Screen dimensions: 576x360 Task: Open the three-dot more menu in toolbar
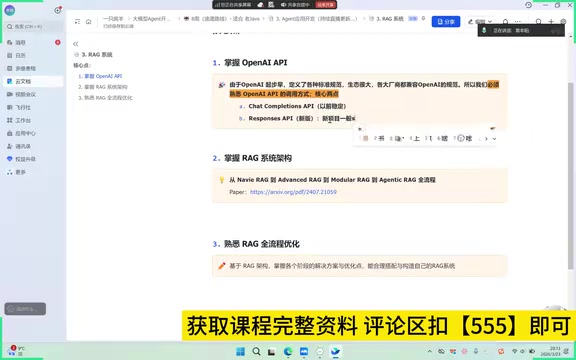coord(518,22)
